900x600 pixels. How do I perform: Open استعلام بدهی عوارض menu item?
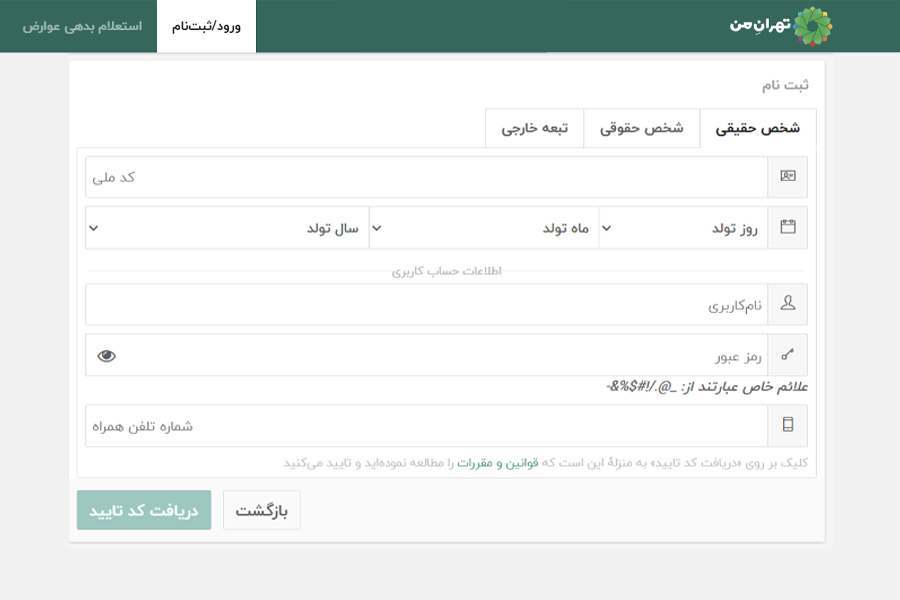(82, 25)
